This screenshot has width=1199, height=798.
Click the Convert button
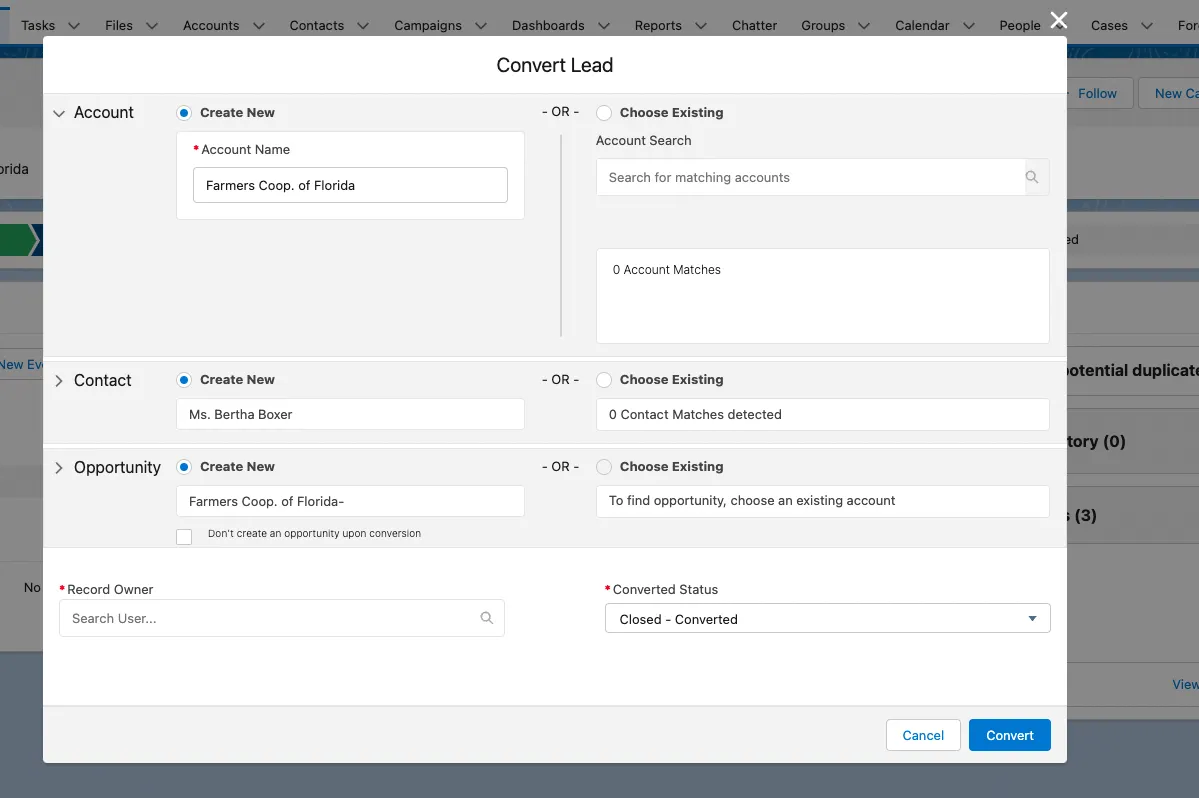click(1009, 735)
